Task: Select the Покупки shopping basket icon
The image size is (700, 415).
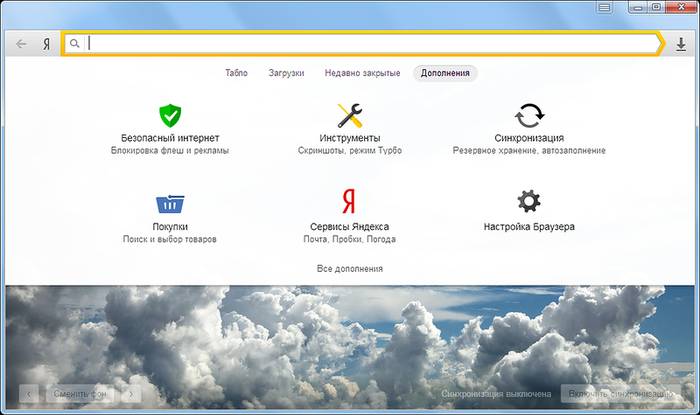Action: coord(169,203)
